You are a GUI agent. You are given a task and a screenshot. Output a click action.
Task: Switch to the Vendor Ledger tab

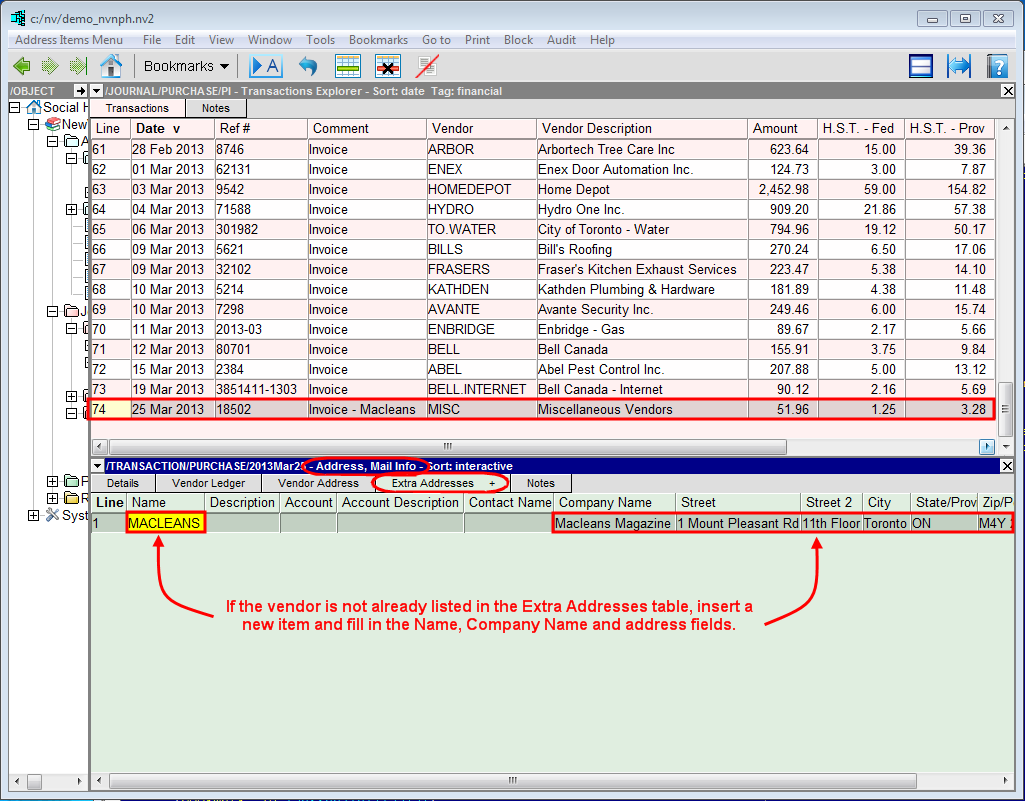(x=208, y=483)
